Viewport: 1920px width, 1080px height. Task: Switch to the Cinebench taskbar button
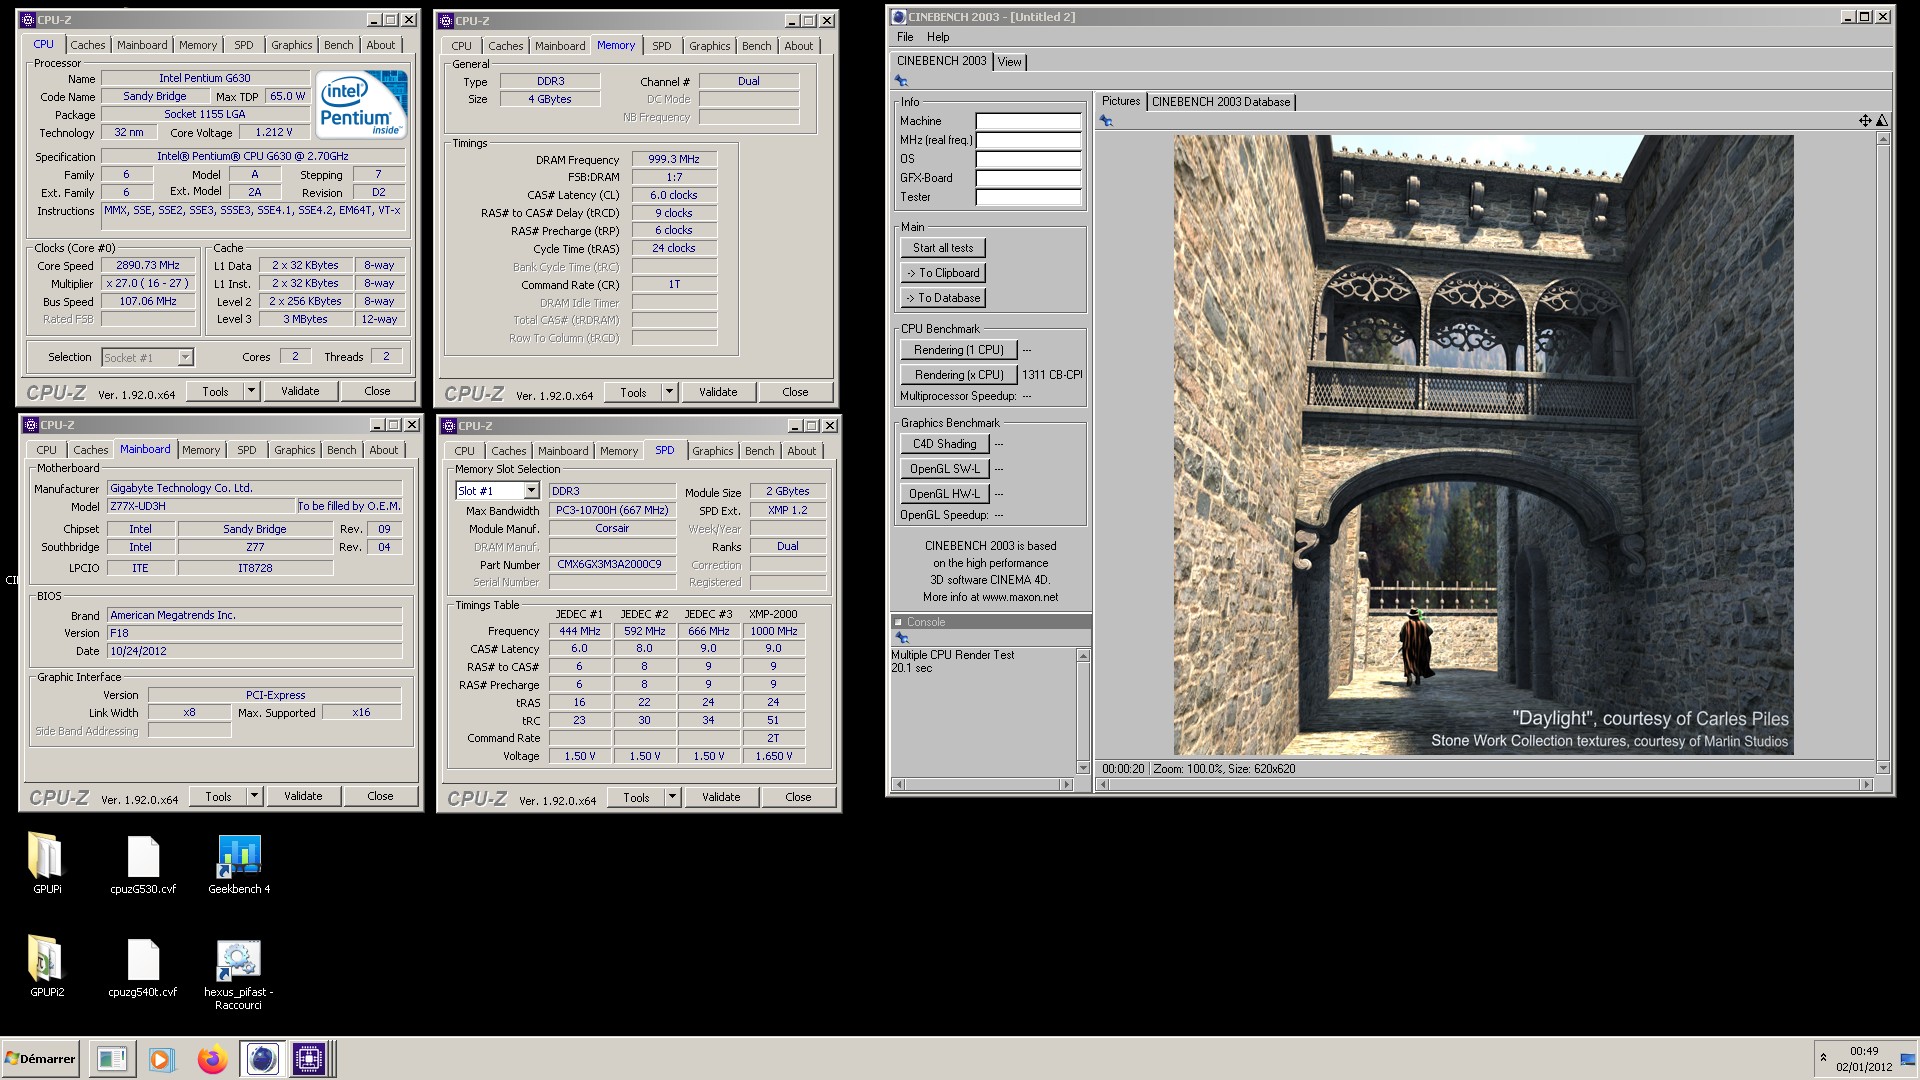coord(262,1059)
